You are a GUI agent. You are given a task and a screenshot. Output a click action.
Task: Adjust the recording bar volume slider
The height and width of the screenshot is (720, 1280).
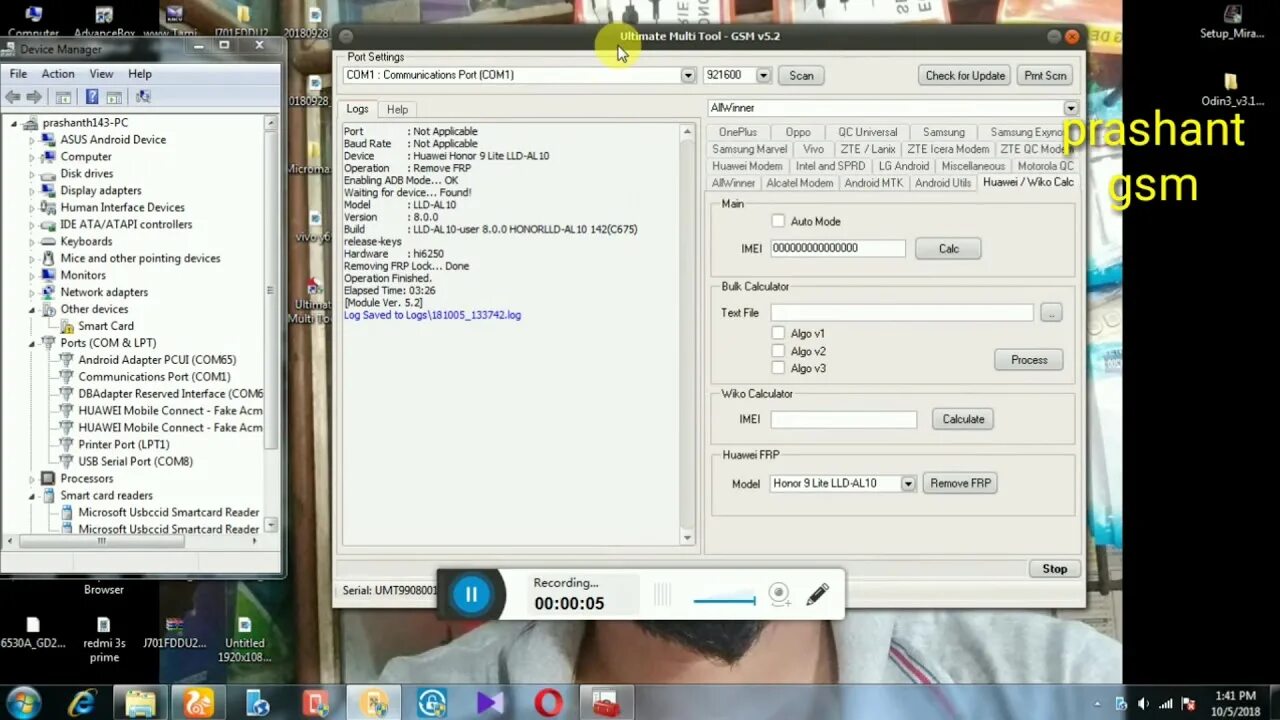(724, 600)
